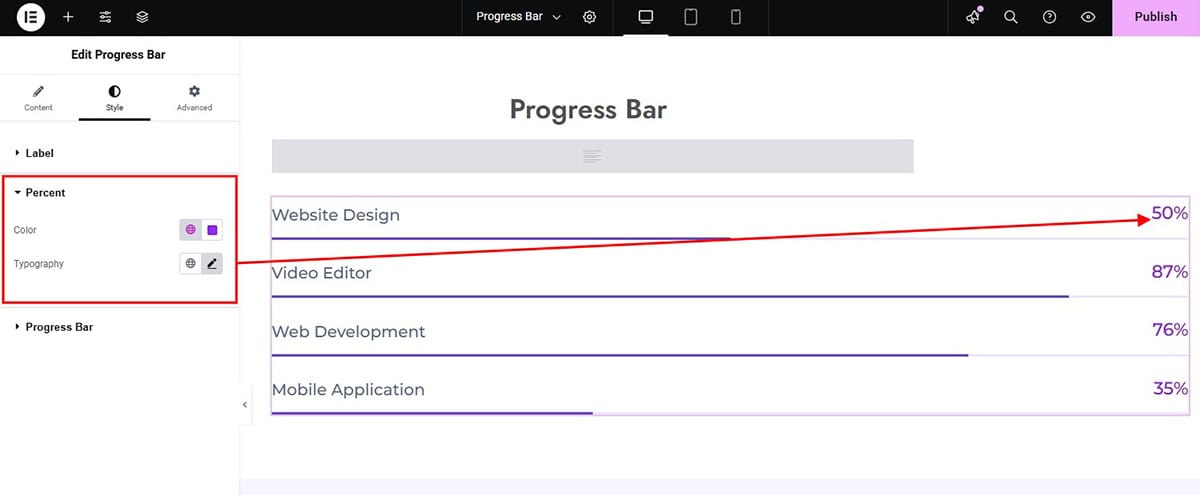Click the Publish button
This screenshot has width=1200, height=495.
point(1156,17)
